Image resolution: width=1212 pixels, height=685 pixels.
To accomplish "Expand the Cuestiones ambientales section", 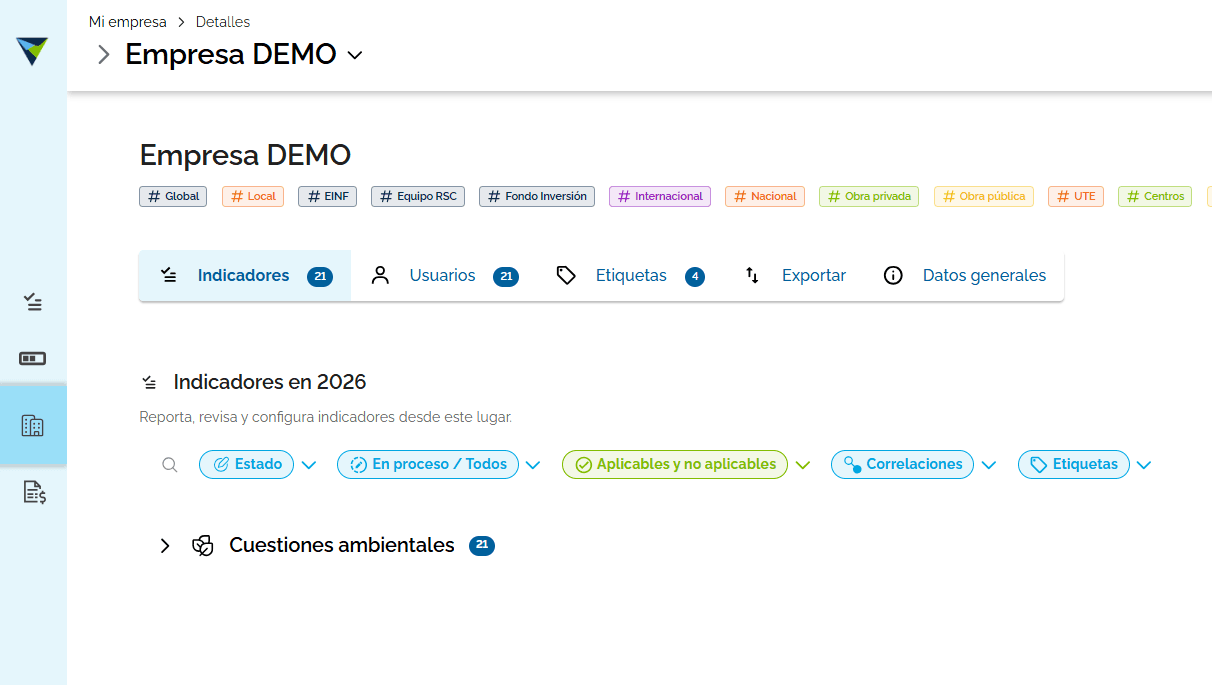I will [x=165, y=546].
